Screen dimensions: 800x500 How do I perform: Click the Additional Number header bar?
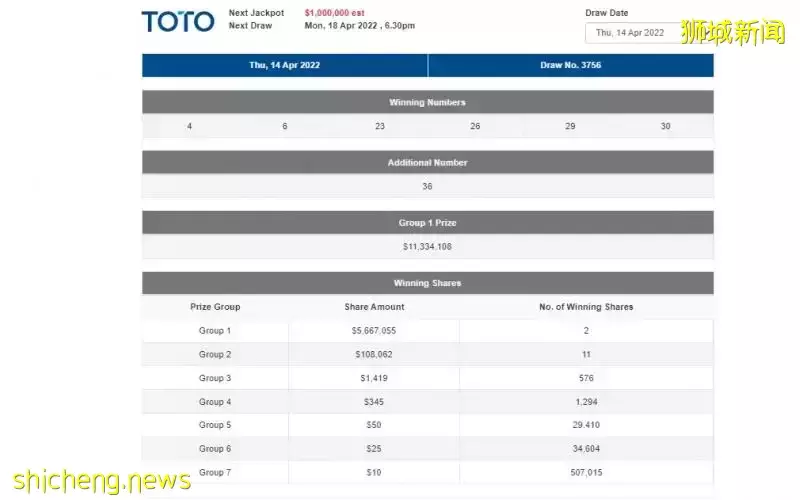(x=427, y=162)
